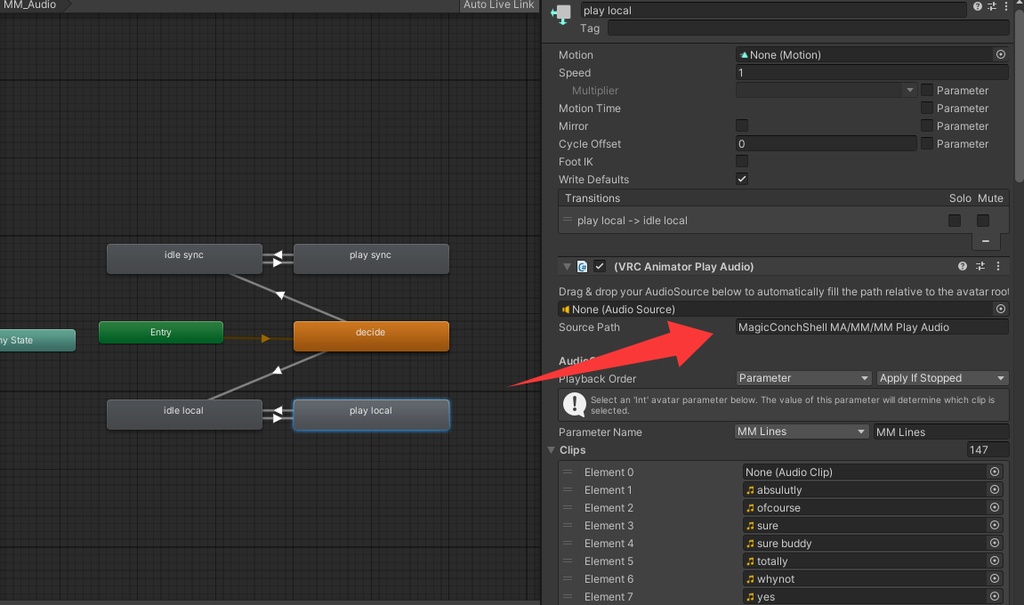
Task: Select play local -> idle local transition
Action: [783, 221]
